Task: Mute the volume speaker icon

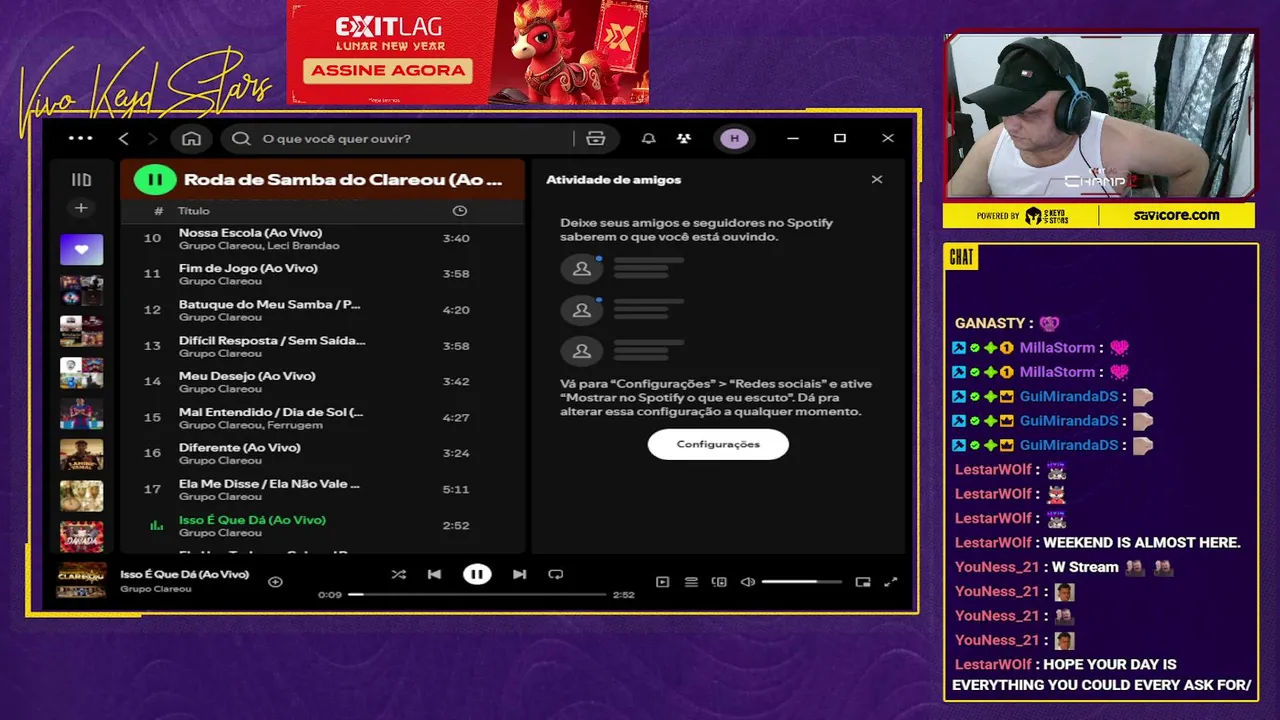Action: pos(747,582)
